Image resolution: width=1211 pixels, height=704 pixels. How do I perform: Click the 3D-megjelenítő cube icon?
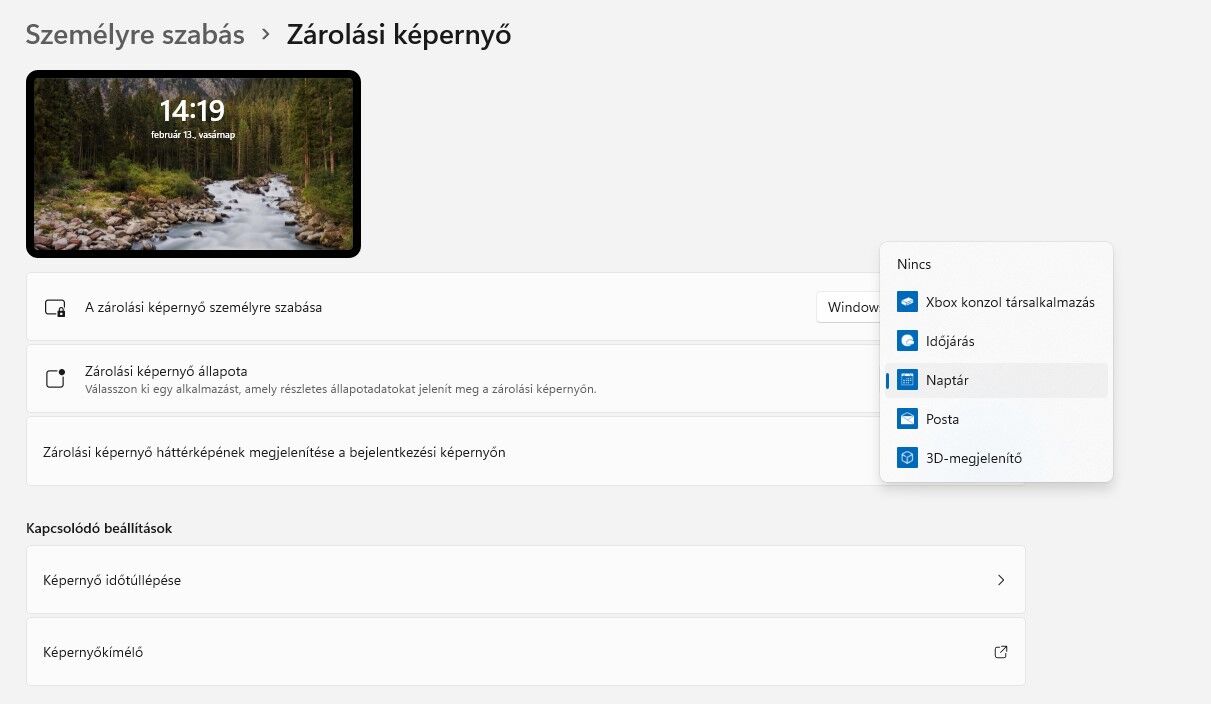tap(907, 458)
